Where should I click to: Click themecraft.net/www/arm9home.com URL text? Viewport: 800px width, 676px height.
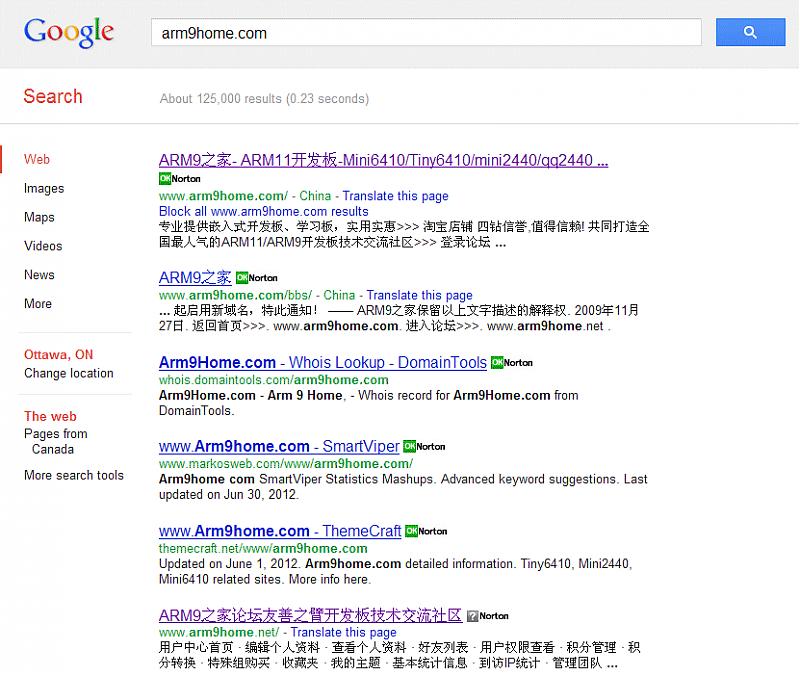click(263, 548)
